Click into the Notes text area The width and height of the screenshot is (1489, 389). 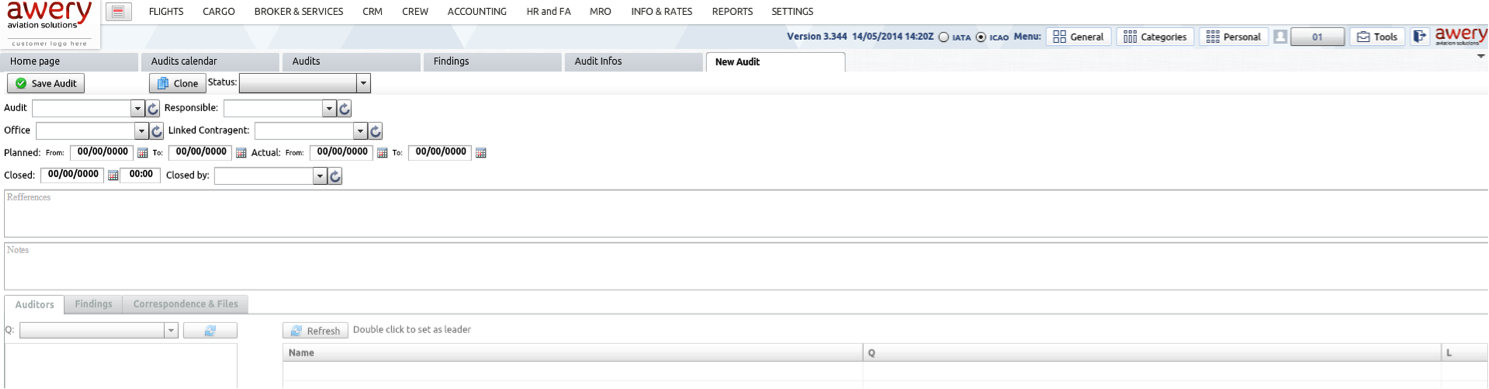coord(744,266)
